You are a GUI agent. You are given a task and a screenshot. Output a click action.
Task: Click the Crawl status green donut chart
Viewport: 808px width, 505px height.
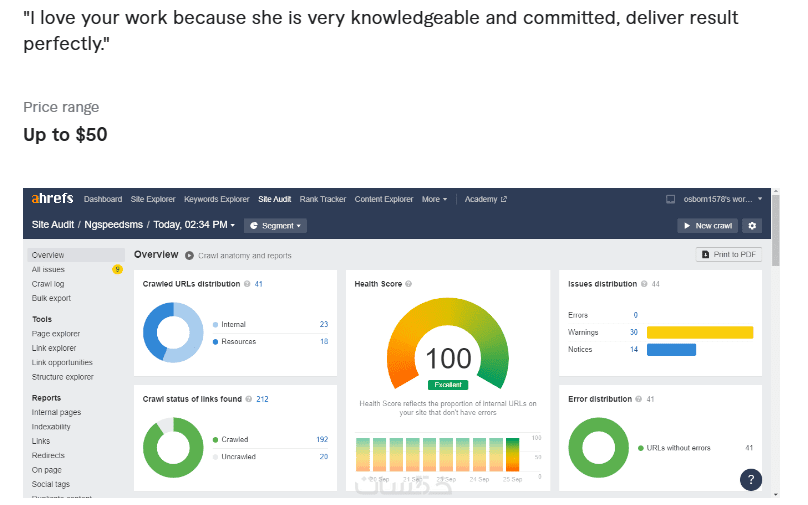tap(173, 447)
